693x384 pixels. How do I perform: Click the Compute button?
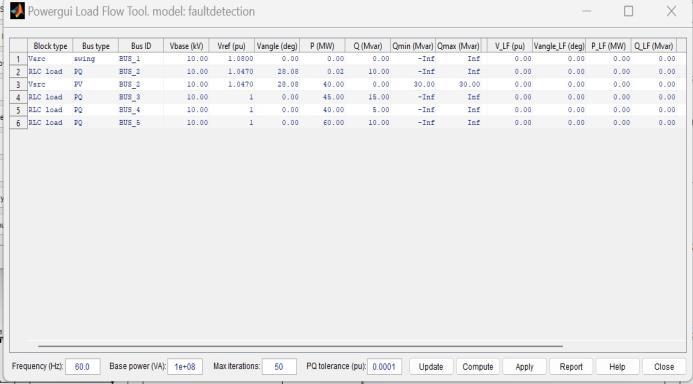coord(477,367)
